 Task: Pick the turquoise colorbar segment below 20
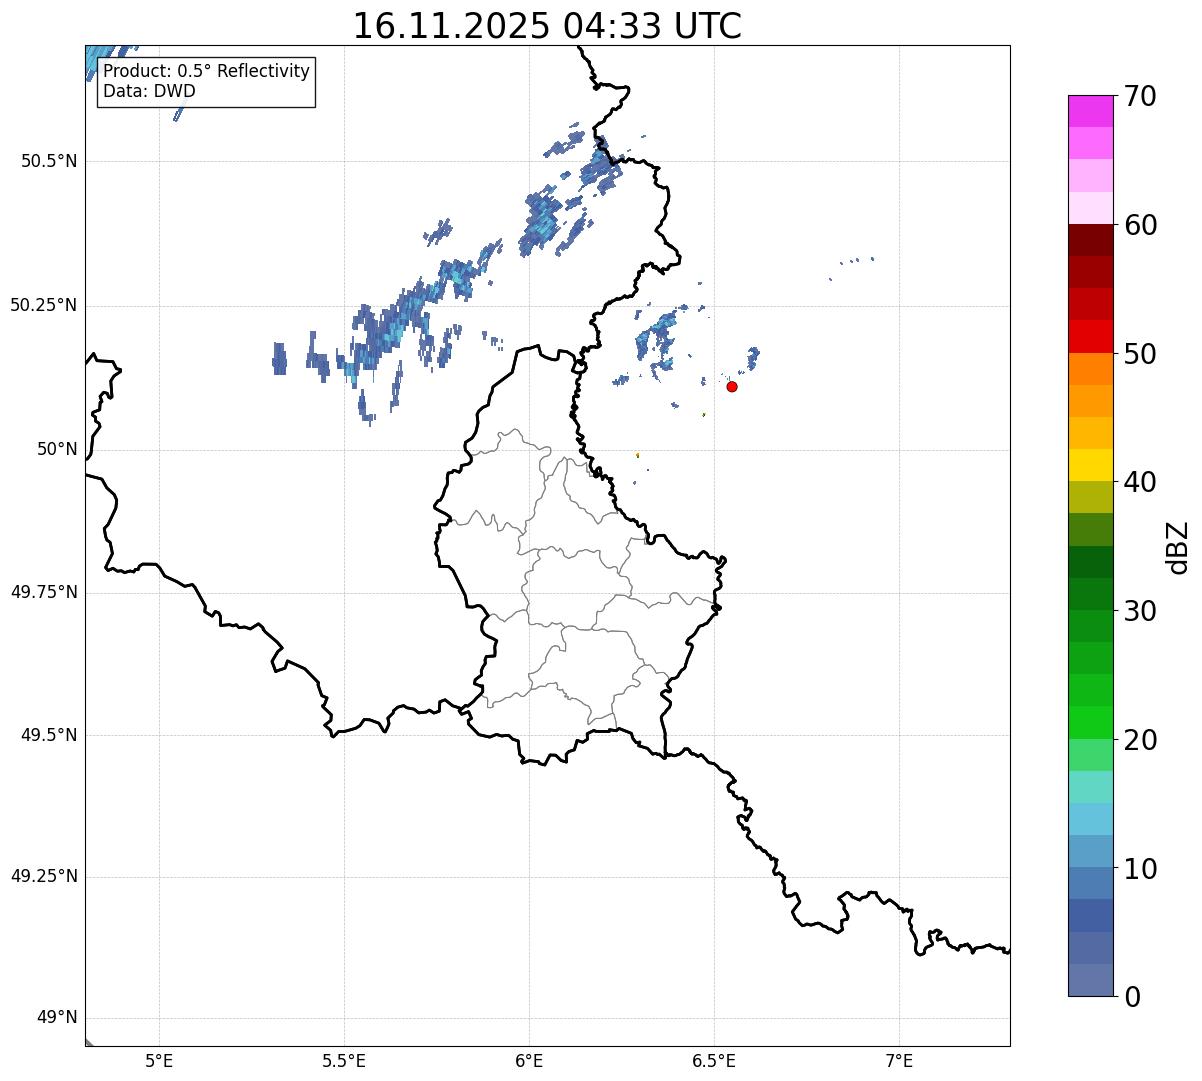click(x=1090, y=787)
